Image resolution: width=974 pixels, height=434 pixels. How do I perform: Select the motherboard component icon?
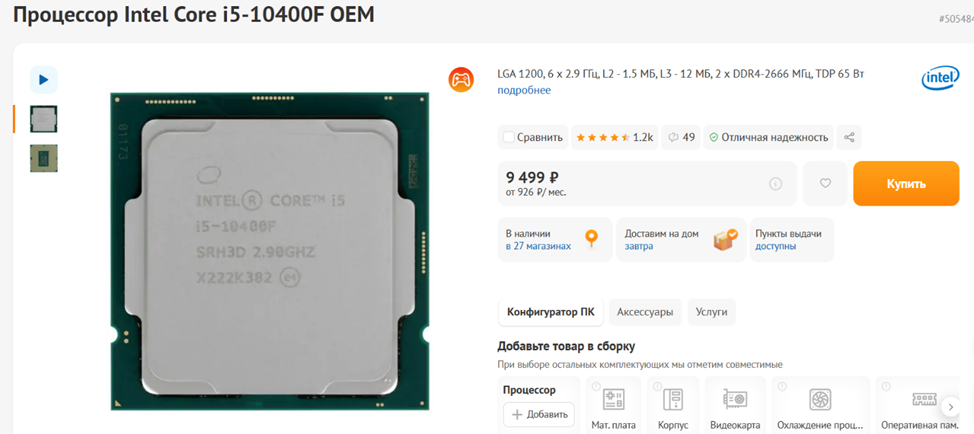click(614, 399)
